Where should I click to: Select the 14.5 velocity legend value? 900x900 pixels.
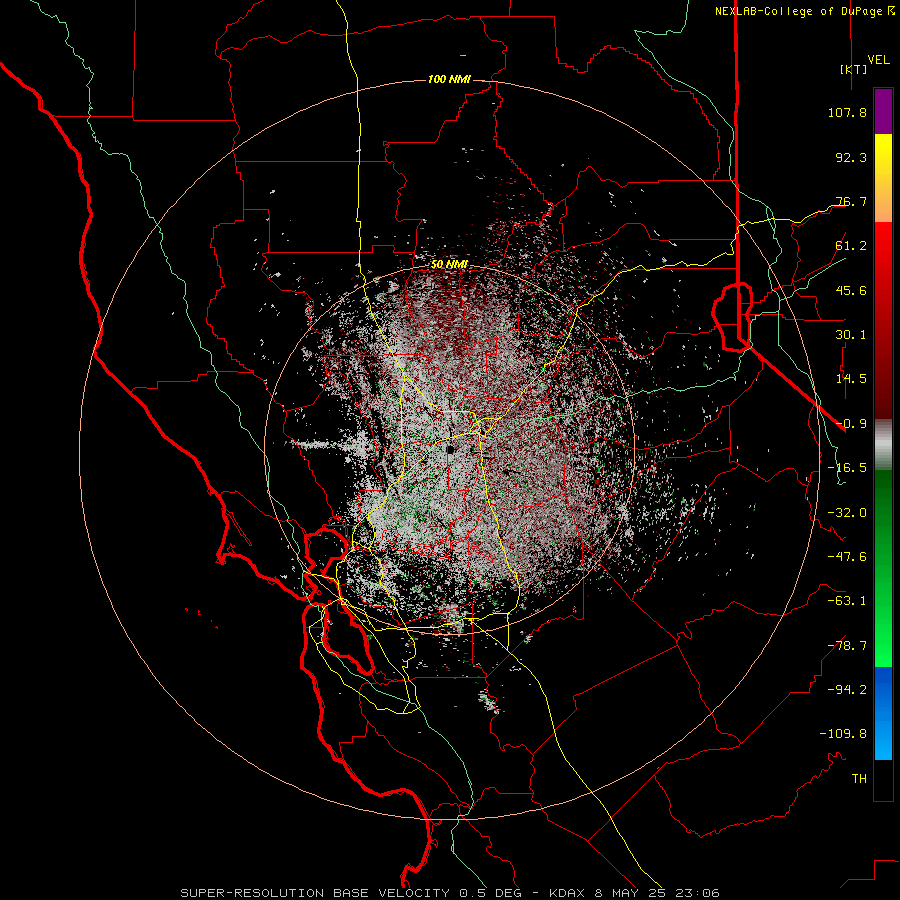[x=851, y=379]
